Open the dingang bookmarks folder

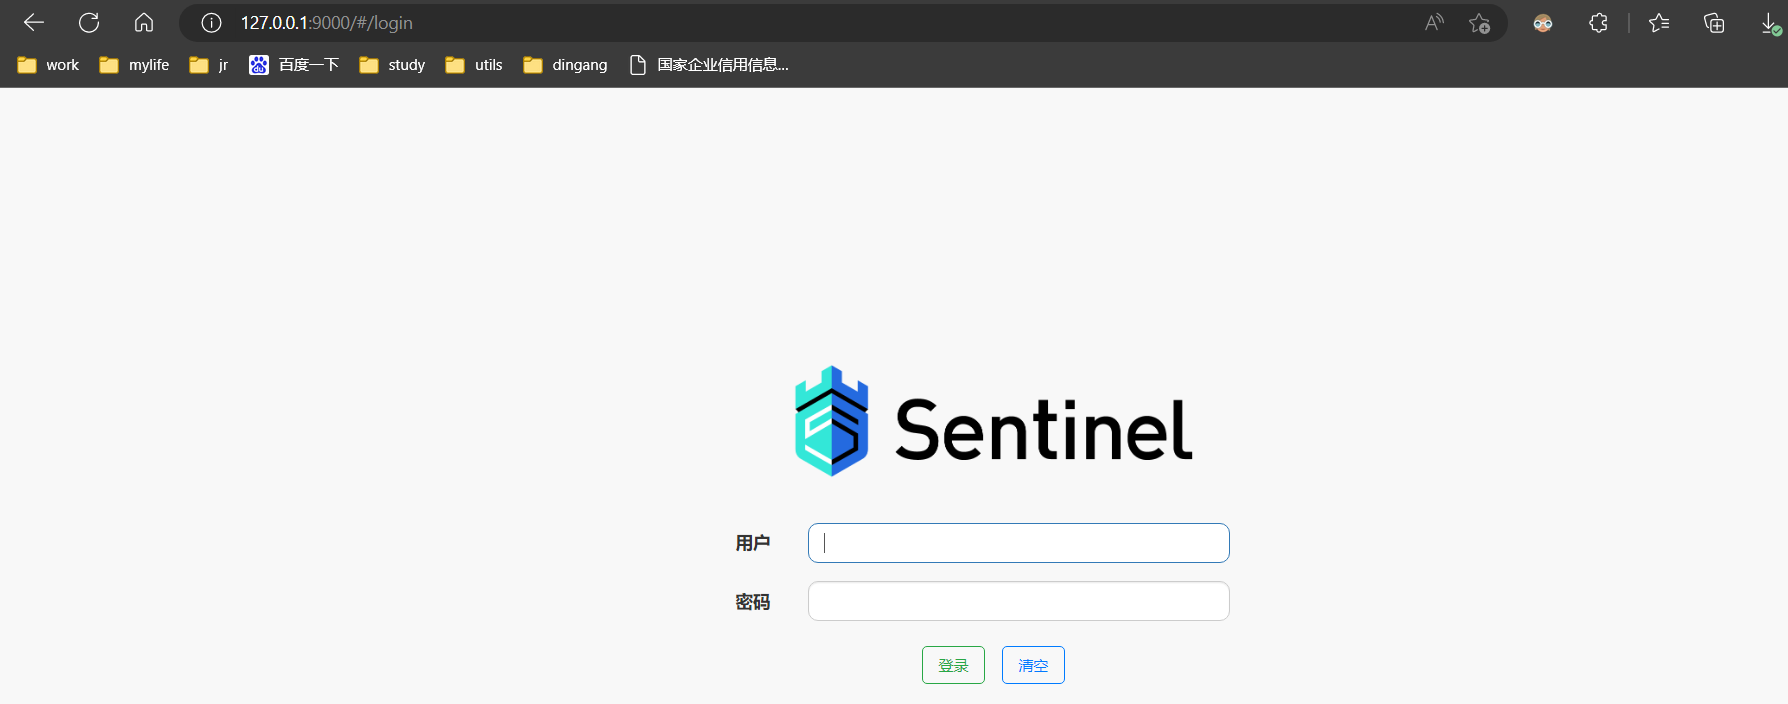[x=566, y=65]
